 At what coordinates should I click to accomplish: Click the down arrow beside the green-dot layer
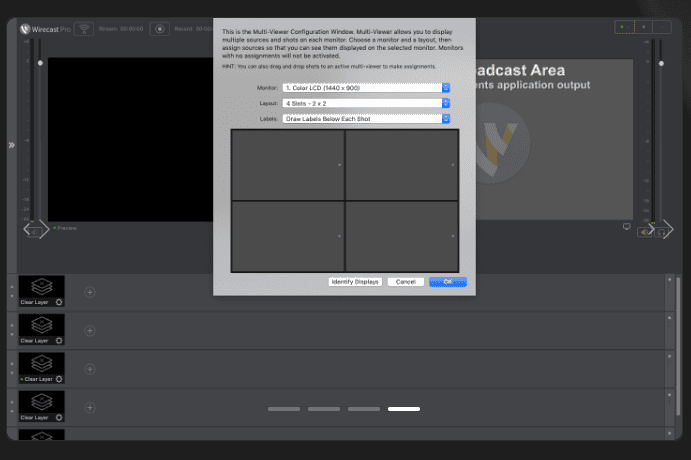click(x=12, y=373)
